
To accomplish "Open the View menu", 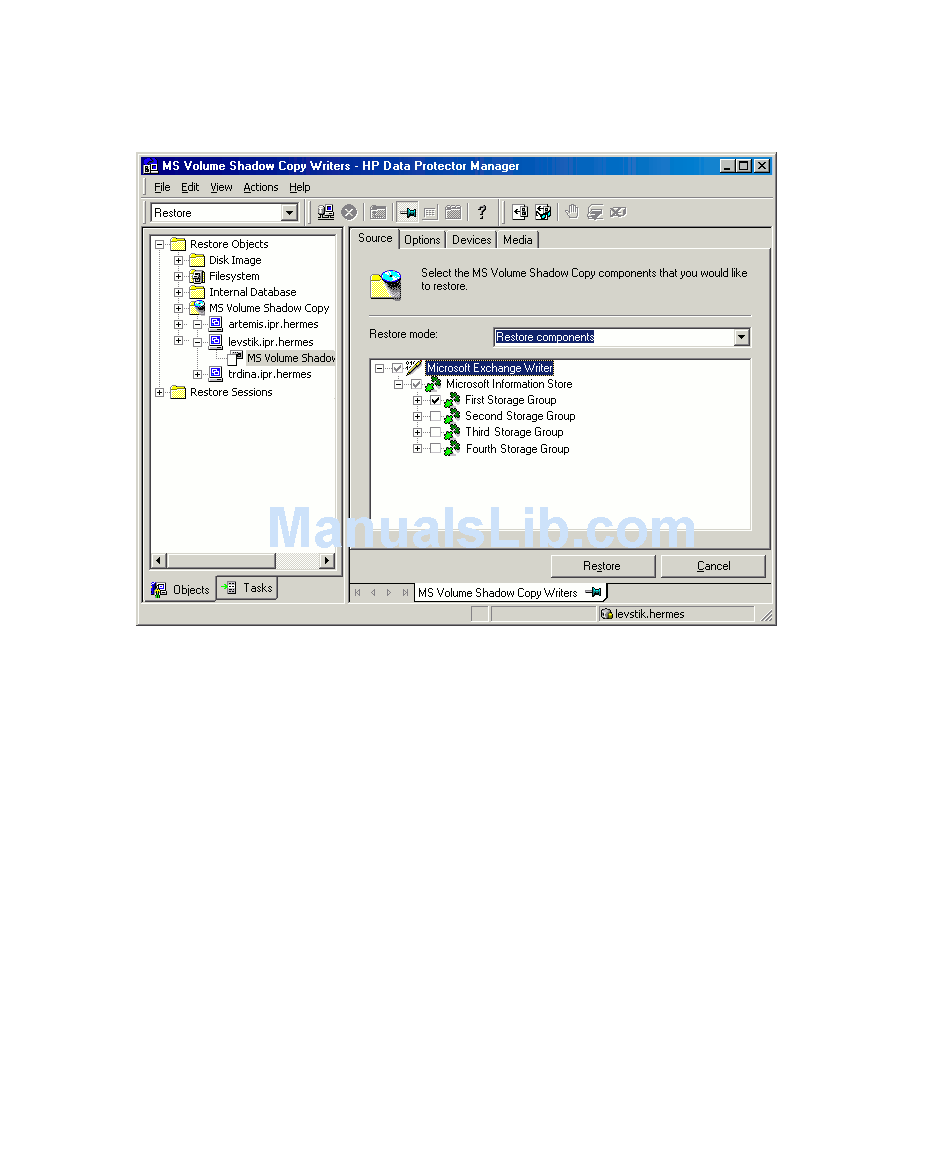I will (221, 187).
